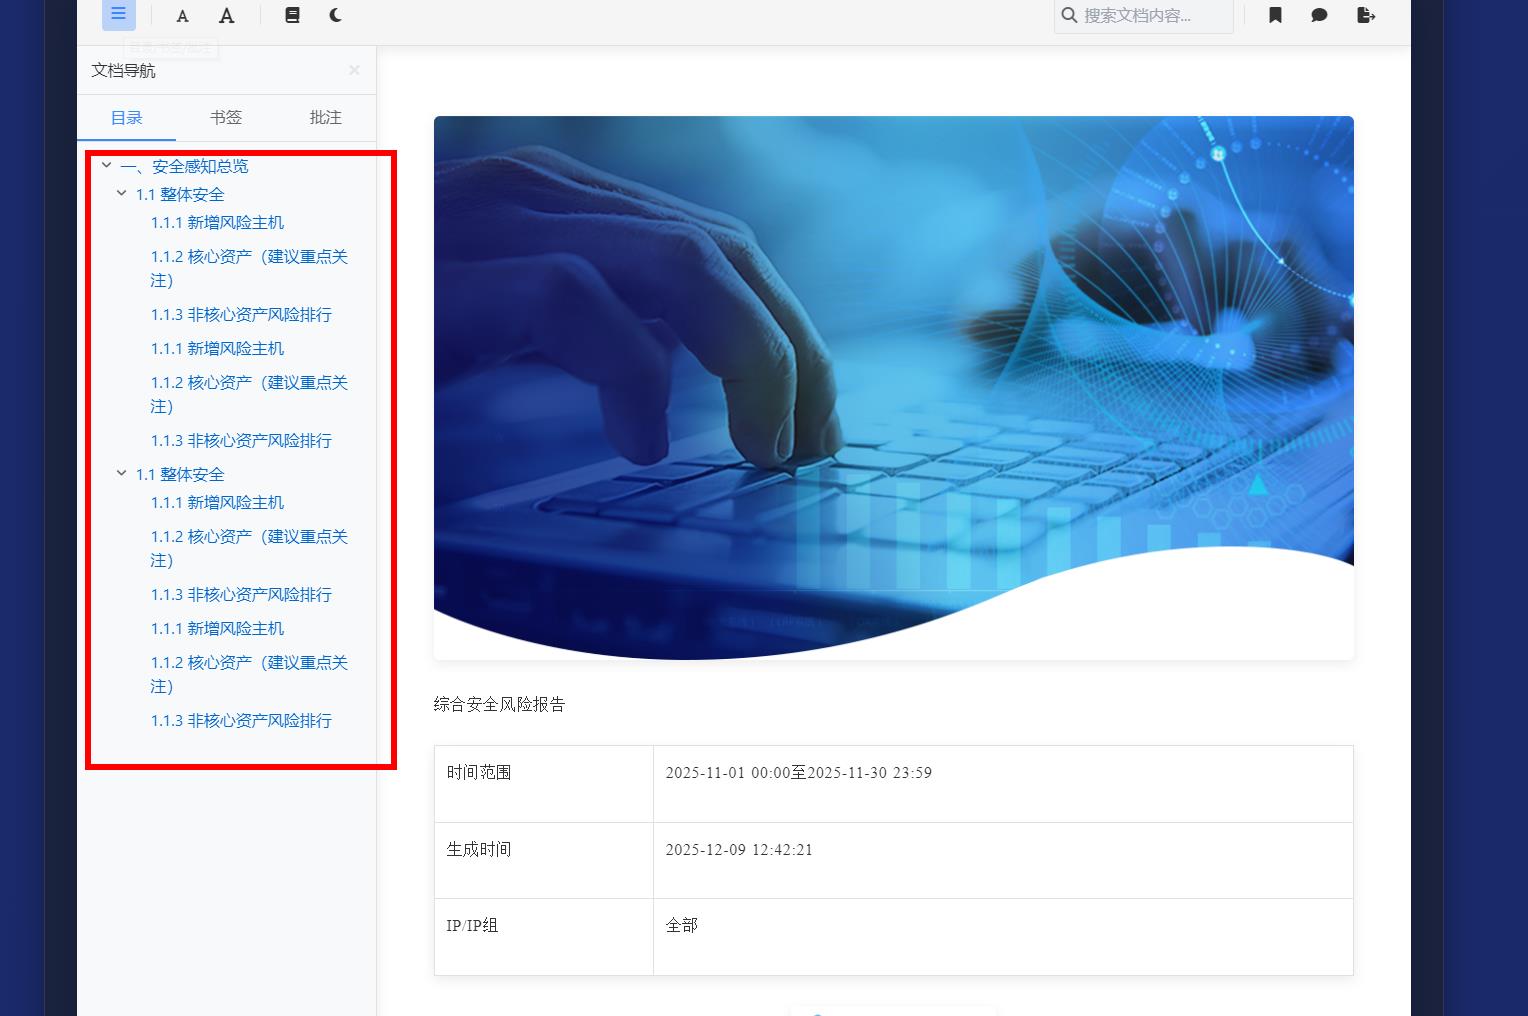Open comments via the speech bubble icon
Viewport: 1528px width, 1016px height.
tap(1319, 15)
